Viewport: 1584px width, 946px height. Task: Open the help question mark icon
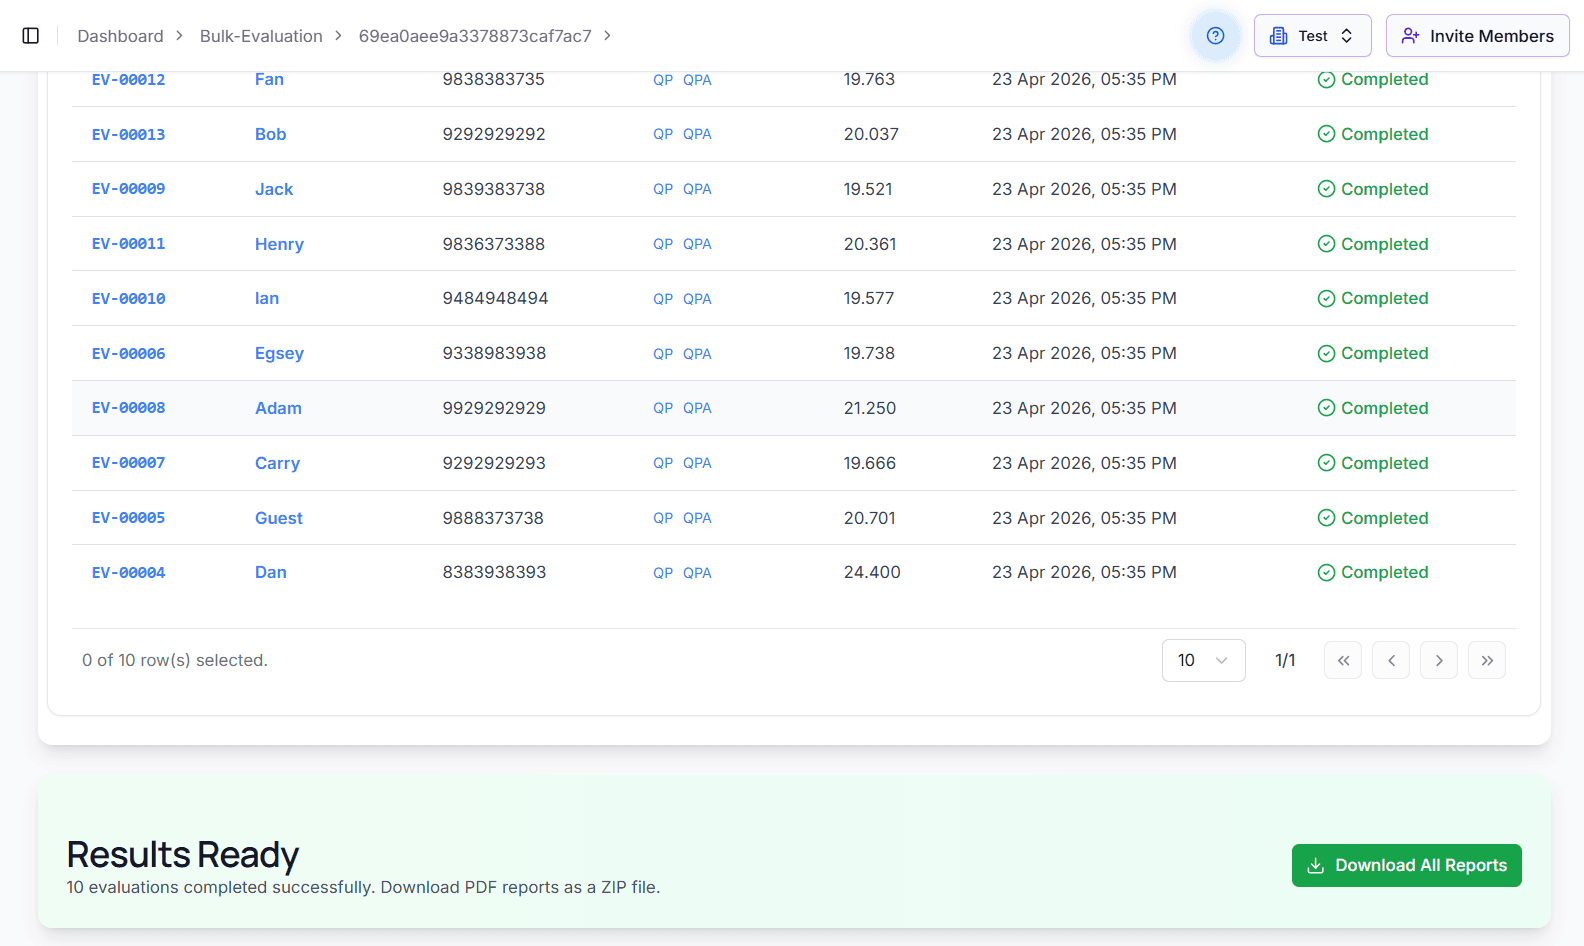pyautogui.click(x=1216, y=36)
